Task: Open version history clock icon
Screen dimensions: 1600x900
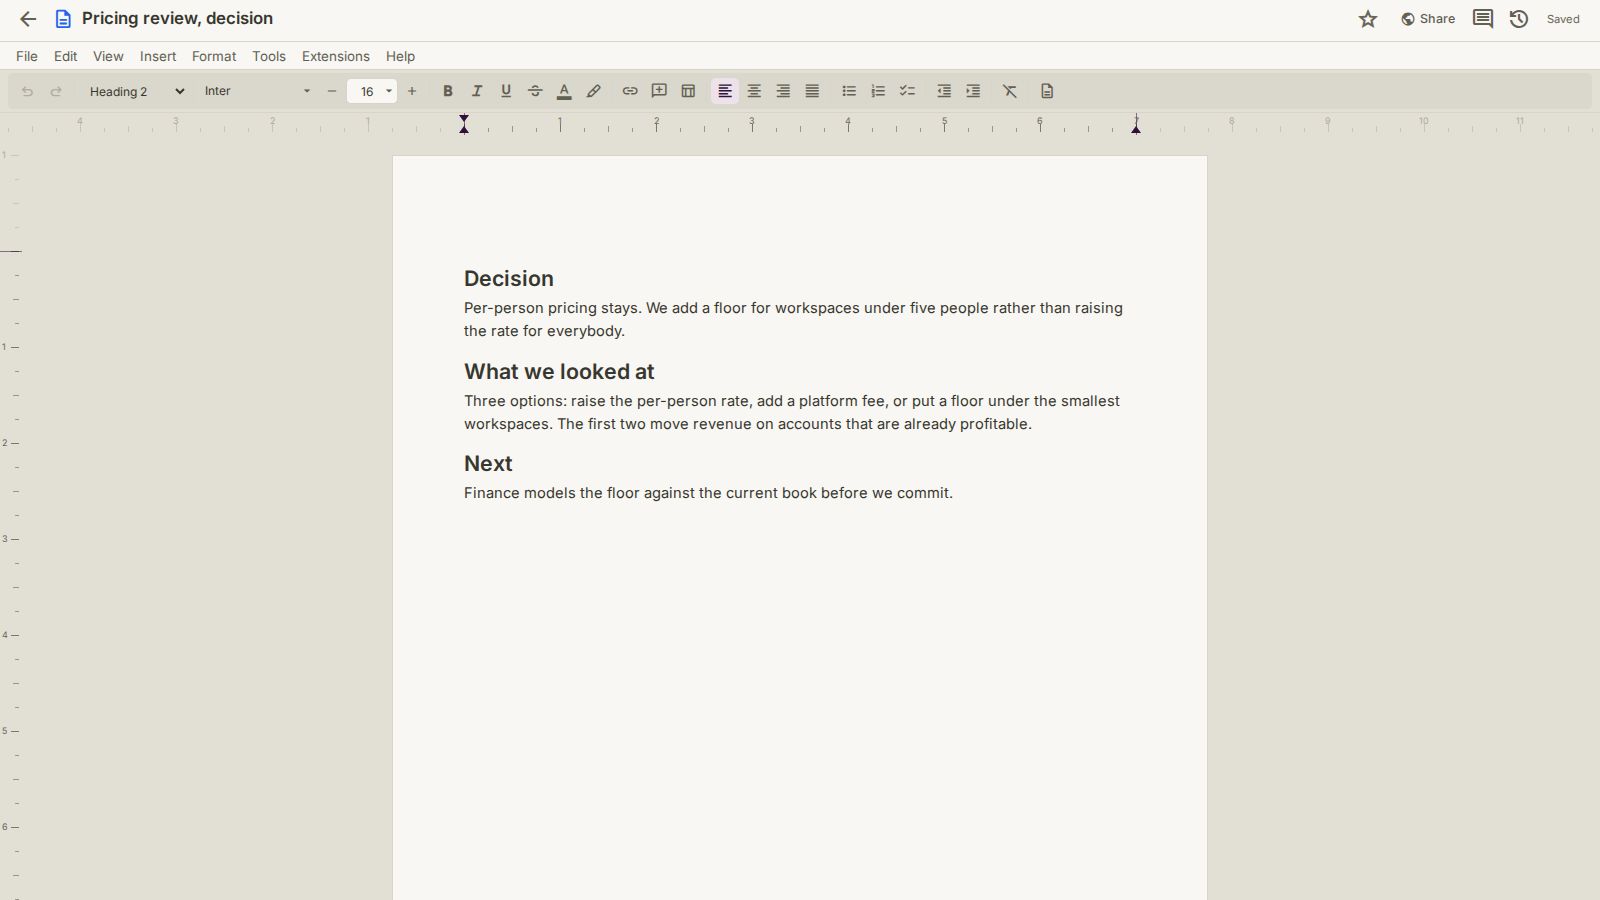Action: 1519,19
